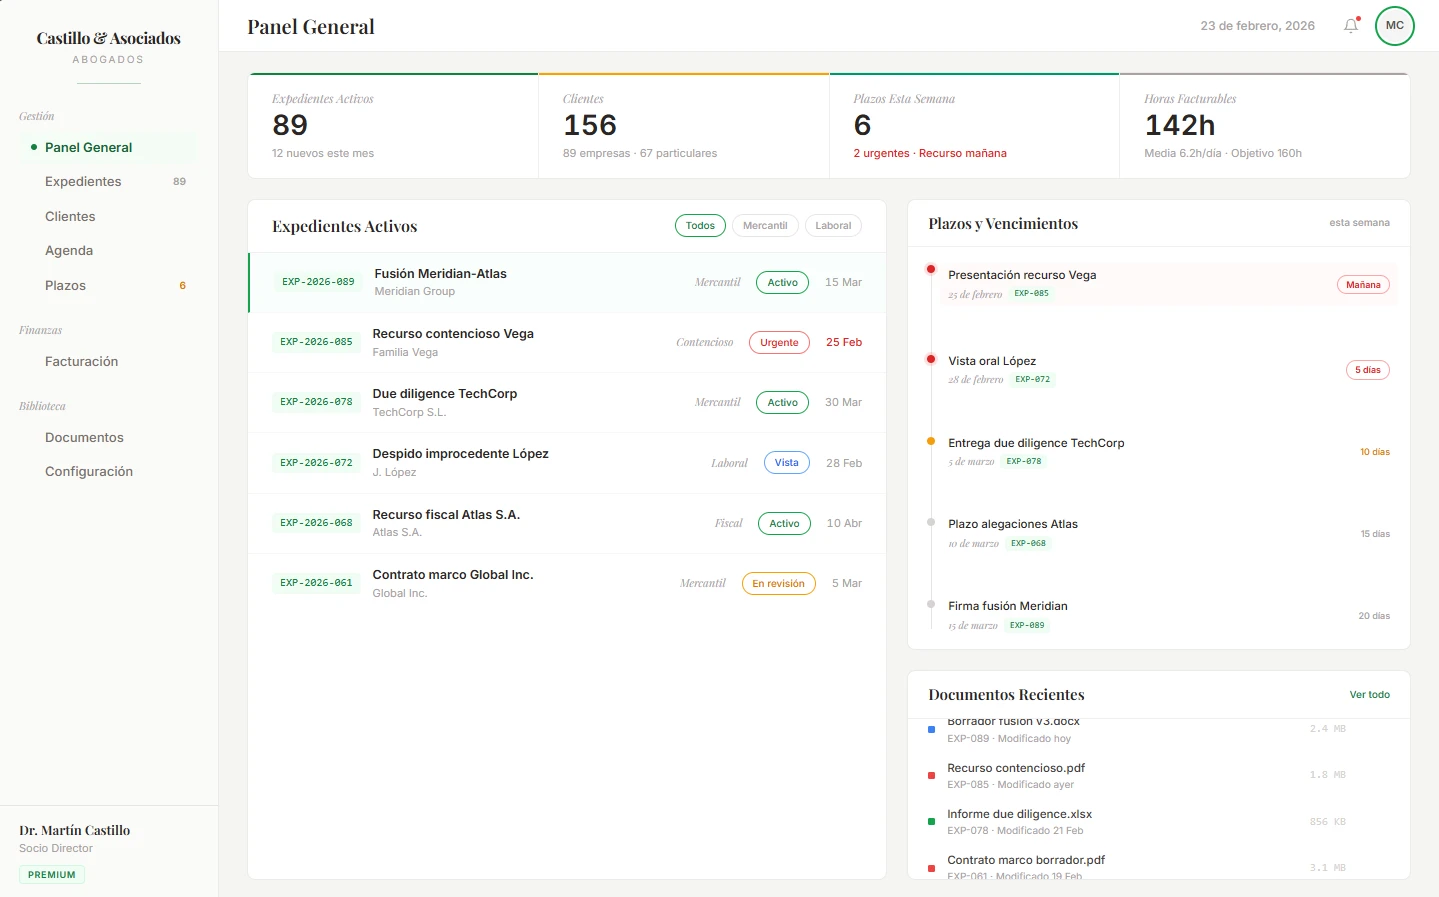Image resolution: width=1439 pixels, height=897 pixels.
Task: Click the EXP-2026-068 case code
Action: pos(316,523)
